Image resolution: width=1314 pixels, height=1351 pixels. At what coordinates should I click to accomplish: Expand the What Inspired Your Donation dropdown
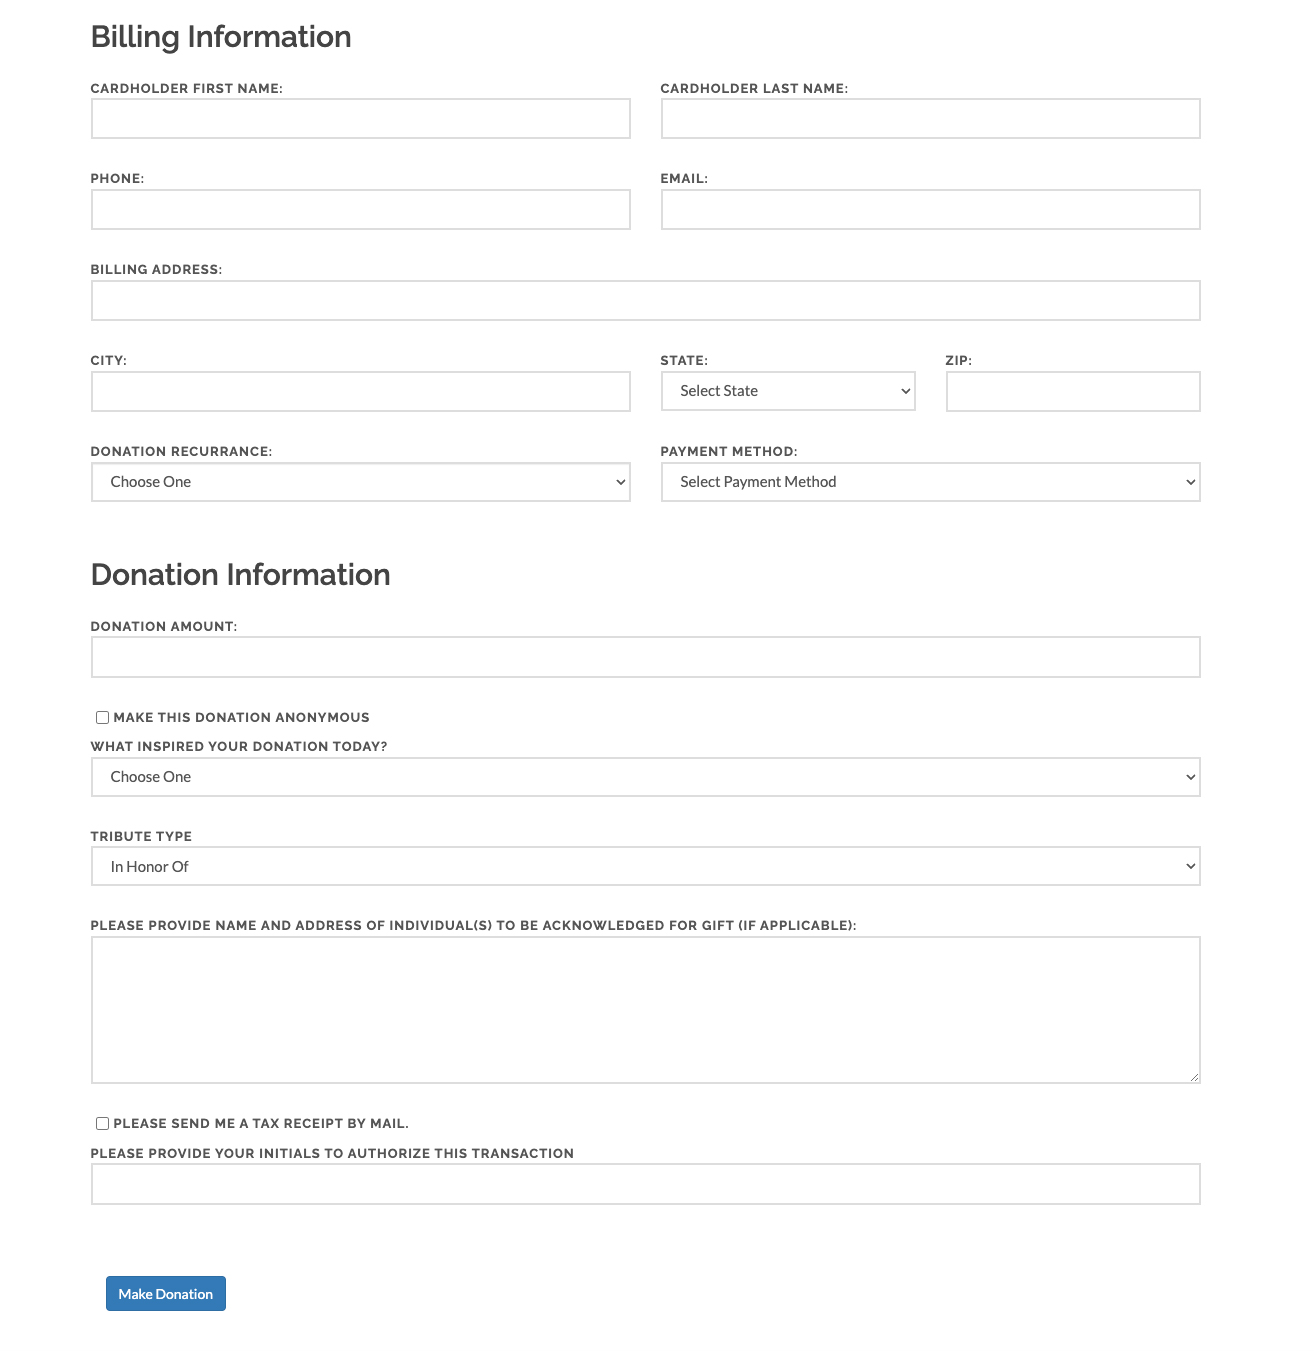click(645, 777)
